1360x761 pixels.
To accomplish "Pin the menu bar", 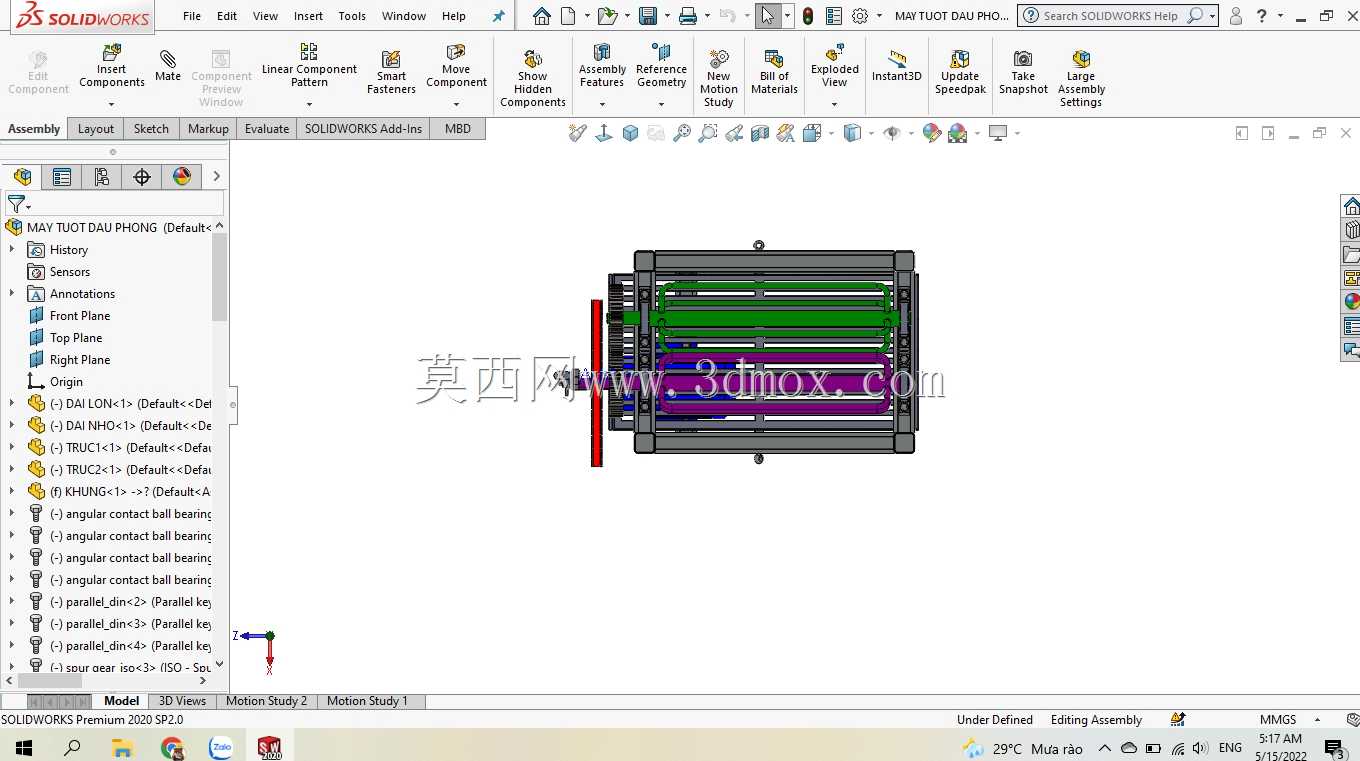I will click(499, 16).
